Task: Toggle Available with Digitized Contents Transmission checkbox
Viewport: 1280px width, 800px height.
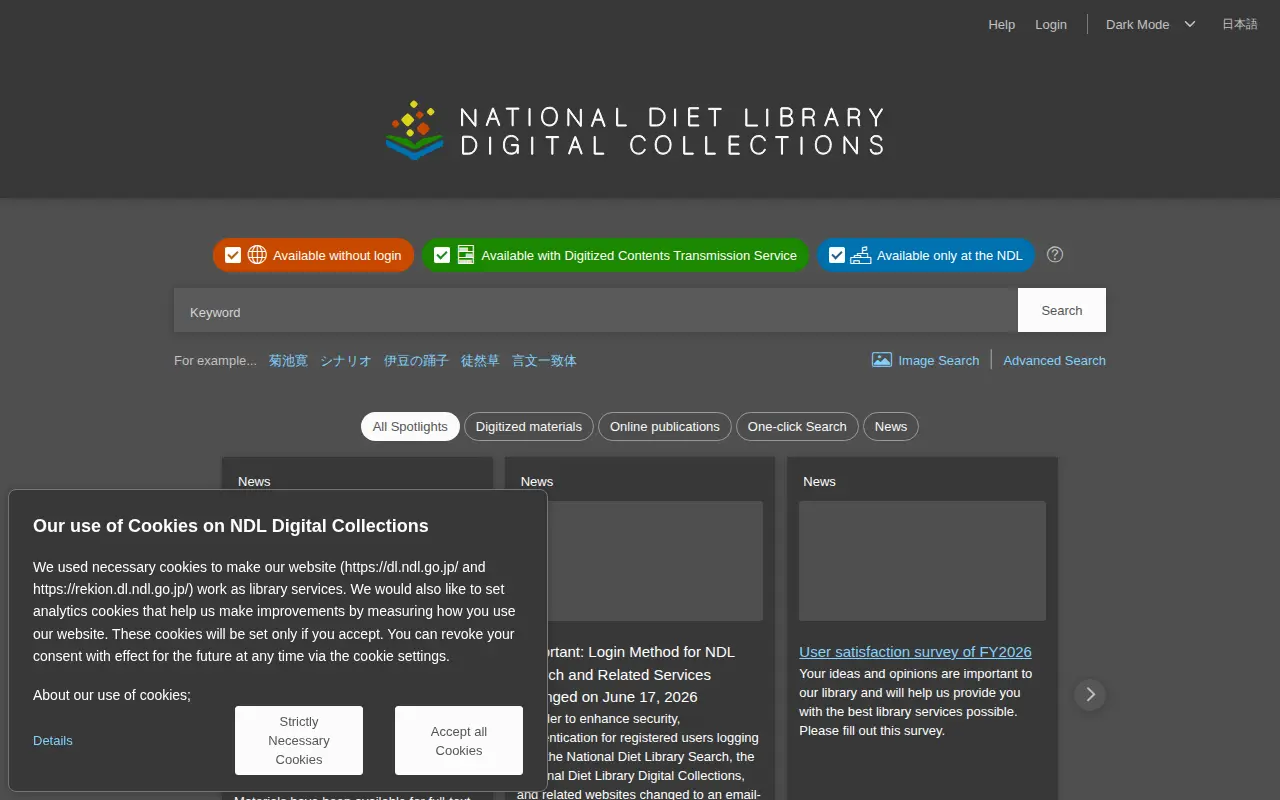Action: [442, 255]
